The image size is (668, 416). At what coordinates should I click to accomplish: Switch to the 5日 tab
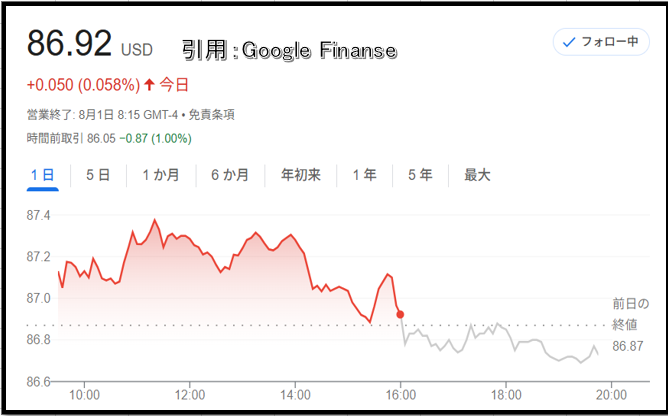point(98,175)
